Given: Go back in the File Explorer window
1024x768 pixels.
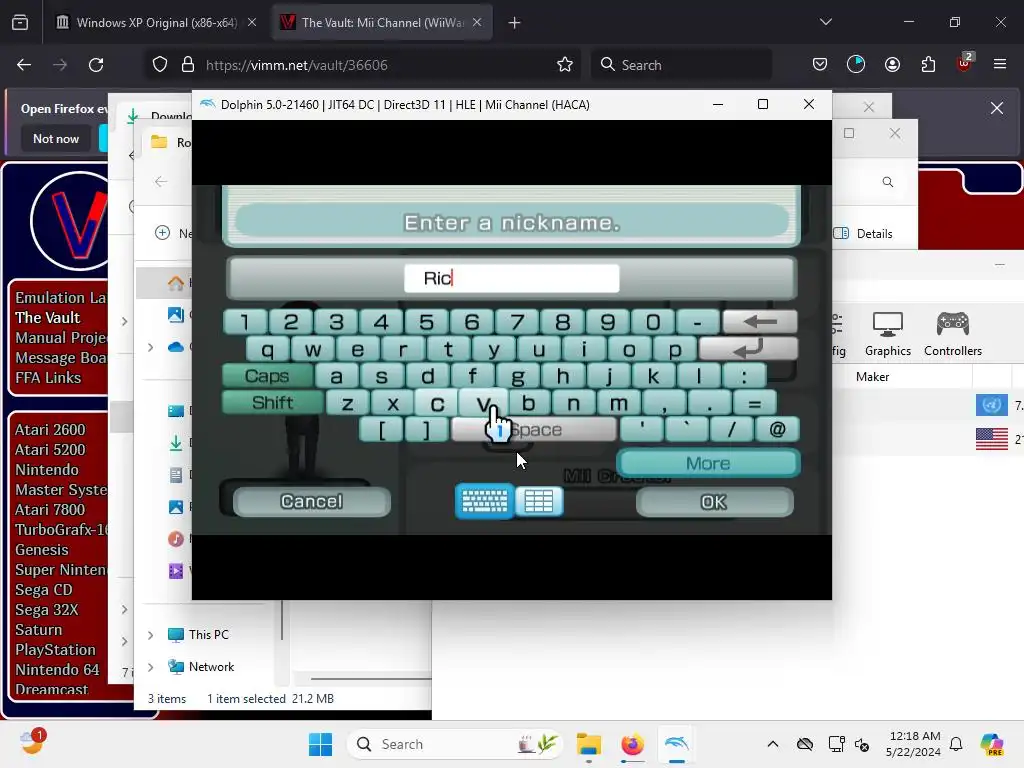Looking at the screenshot, I should [x=161, y=182].
